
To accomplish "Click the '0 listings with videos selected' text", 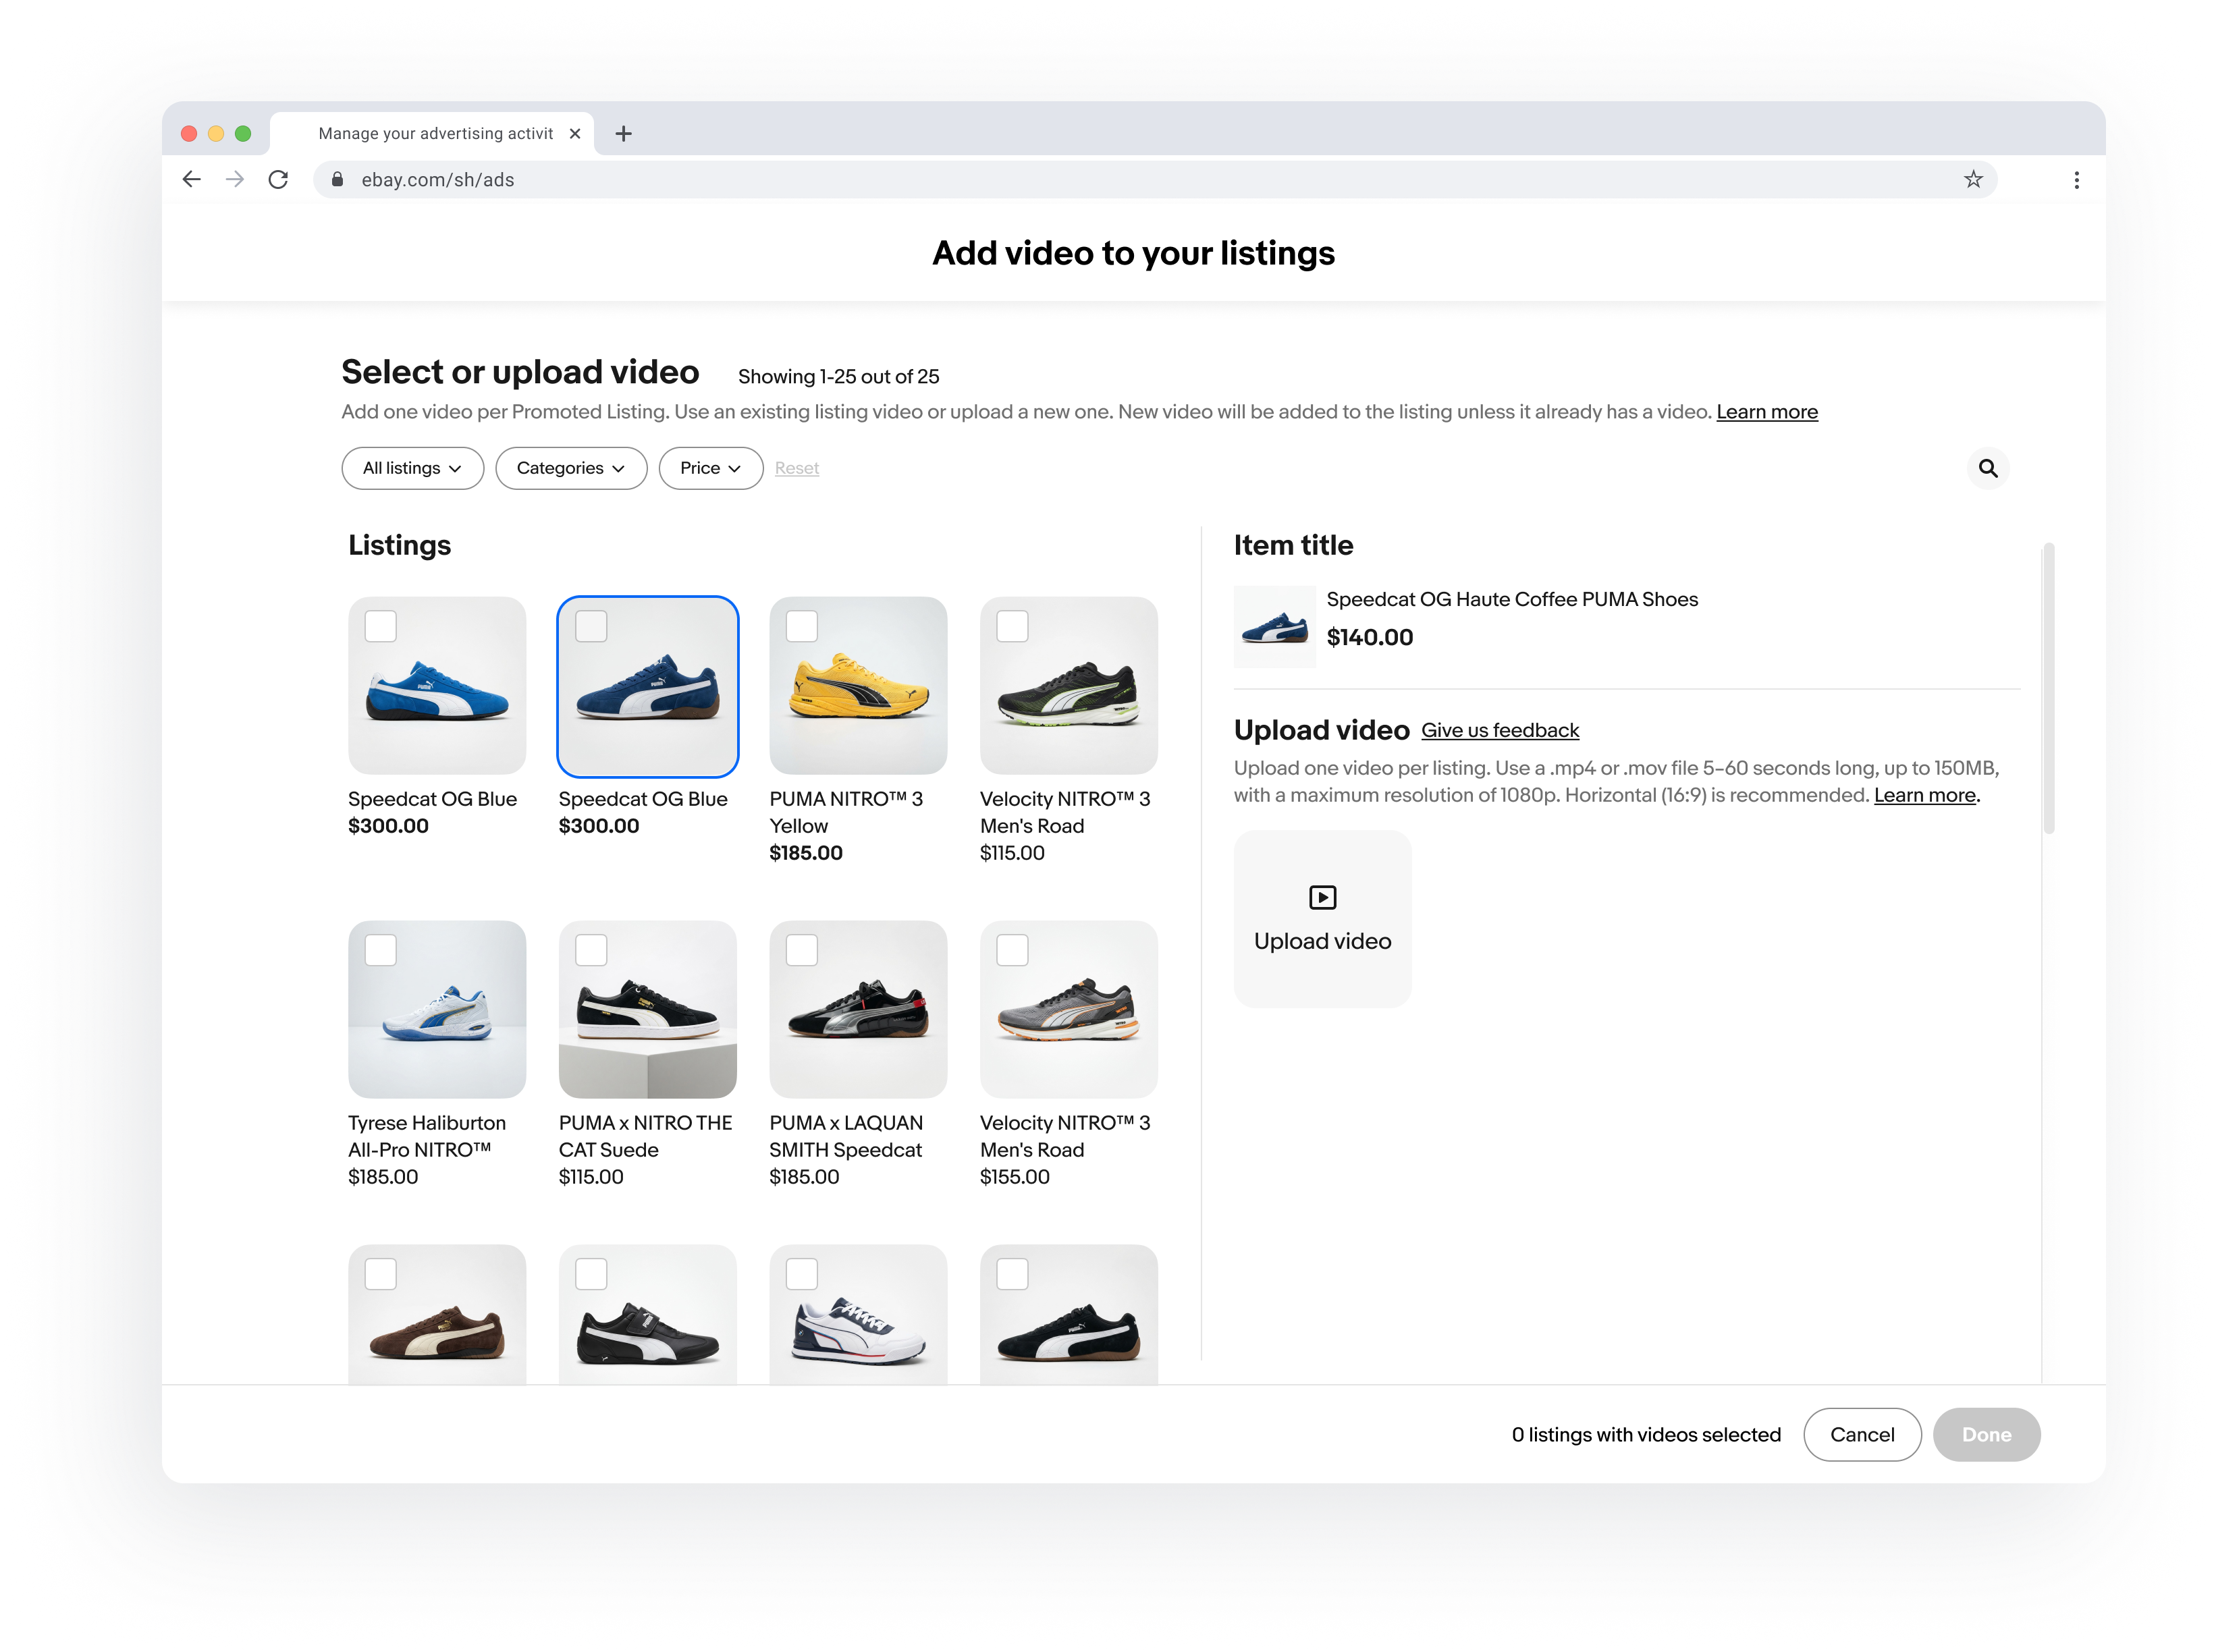I will [x=1645, y=1434].
